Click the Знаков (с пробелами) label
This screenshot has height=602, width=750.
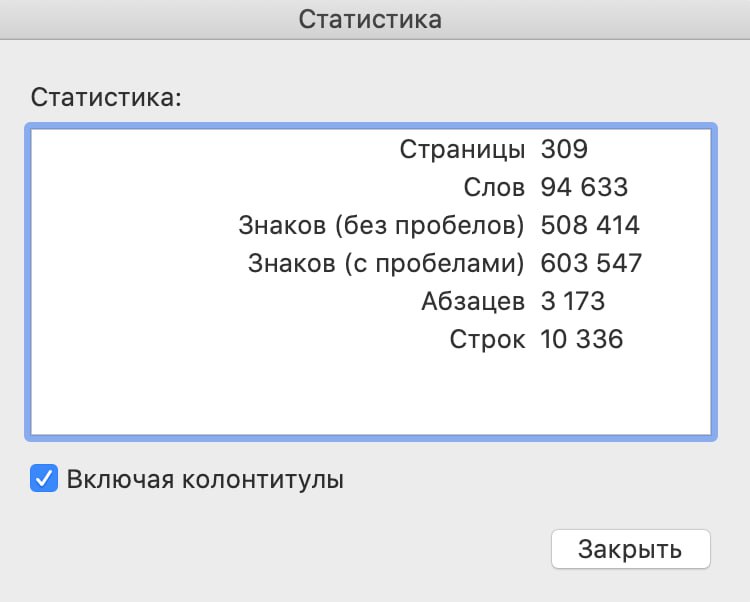point(386,263)
